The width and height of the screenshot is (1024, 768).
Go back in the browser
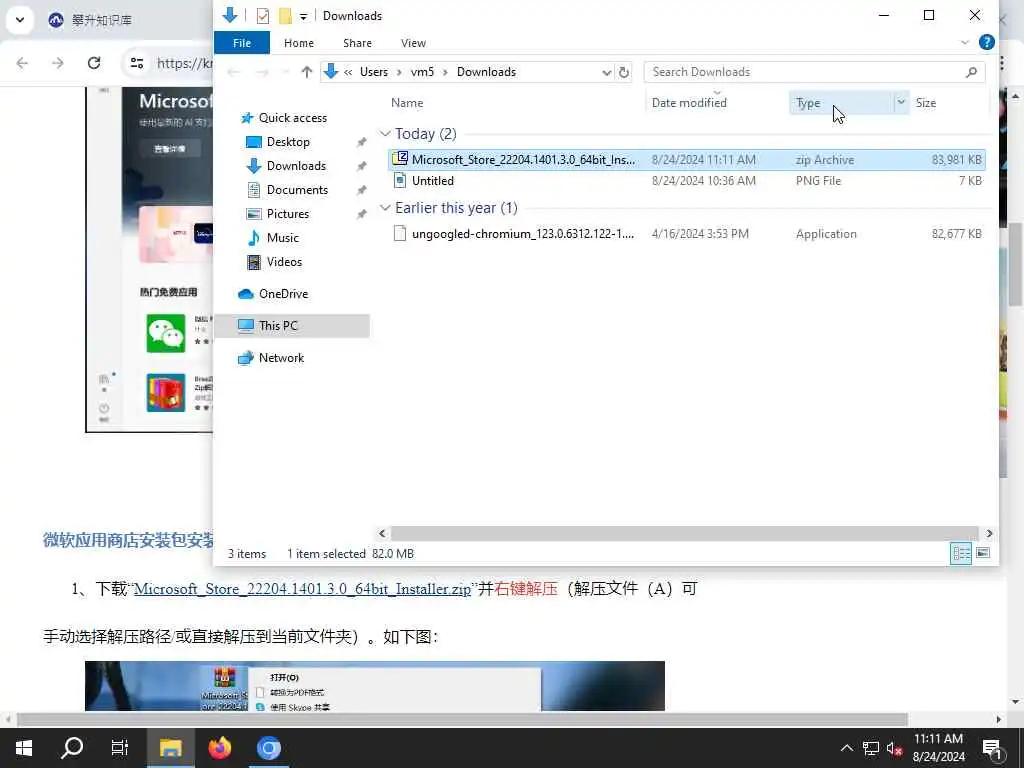(x=22, y=63)
